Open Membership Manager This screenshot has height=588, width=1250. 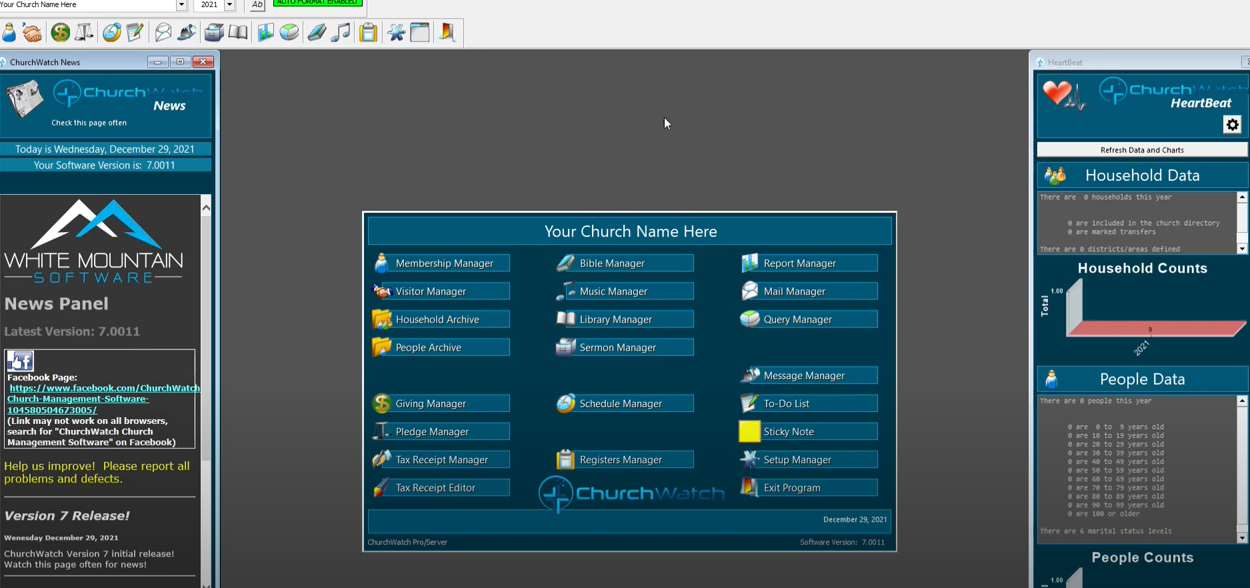pyautogui.click(x=440, y=263)
